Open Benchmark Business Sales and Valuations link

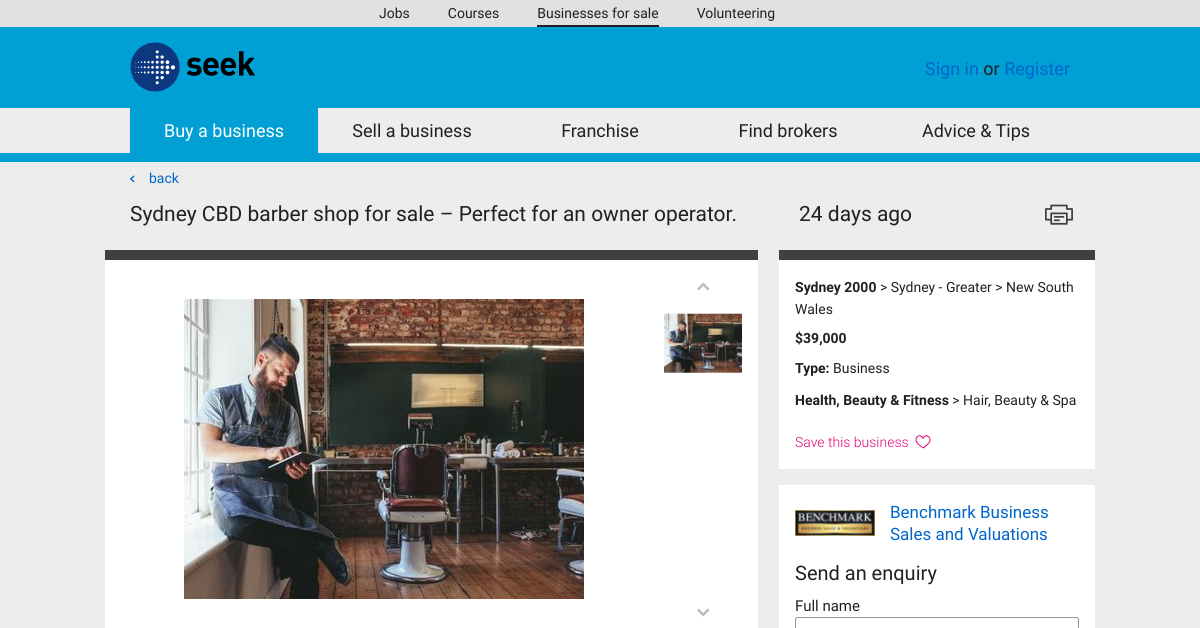click(968, 523)
